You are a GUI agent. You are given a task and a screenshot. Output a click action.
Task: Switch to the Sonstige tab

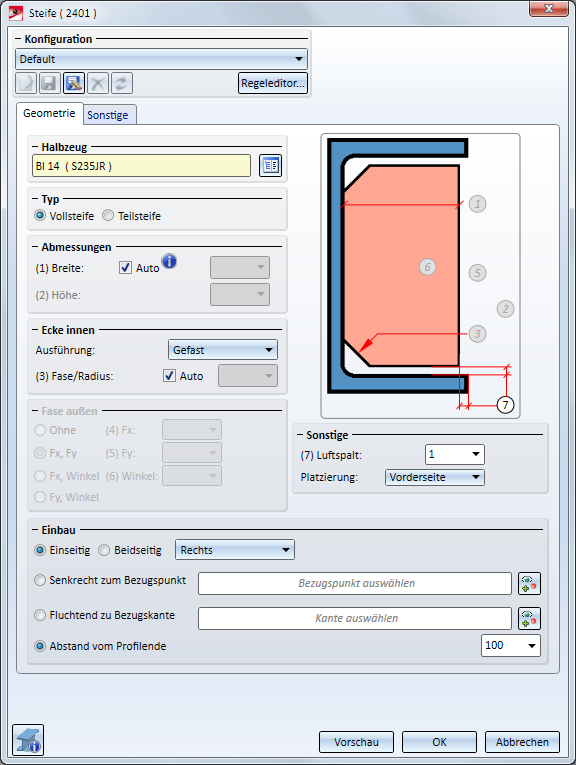(x=108, y=115)
